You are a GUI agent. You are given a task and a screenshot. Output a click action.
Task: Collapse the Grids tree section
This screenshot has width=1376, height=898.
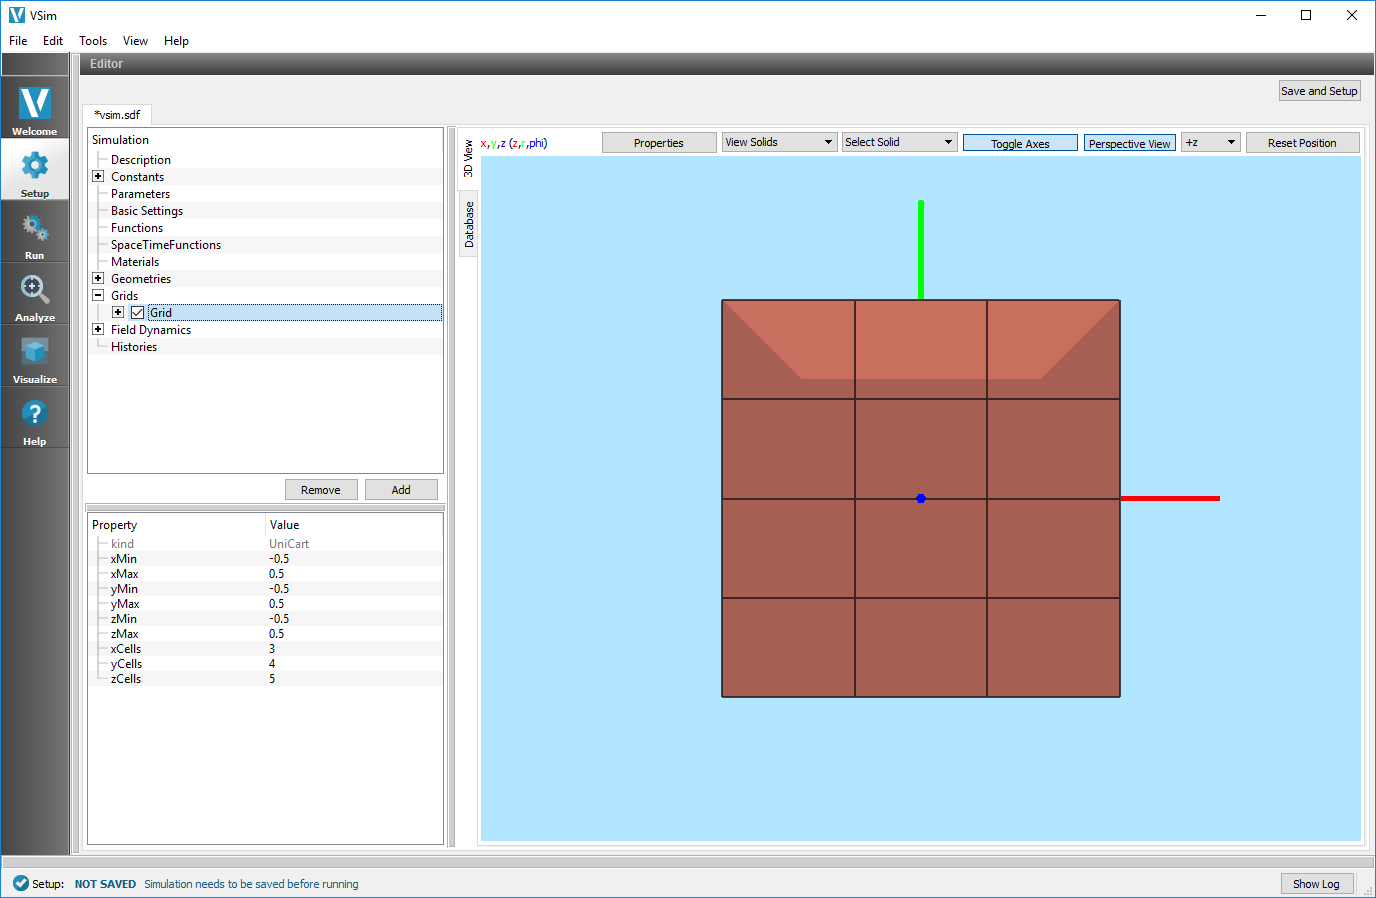point(97,295)
